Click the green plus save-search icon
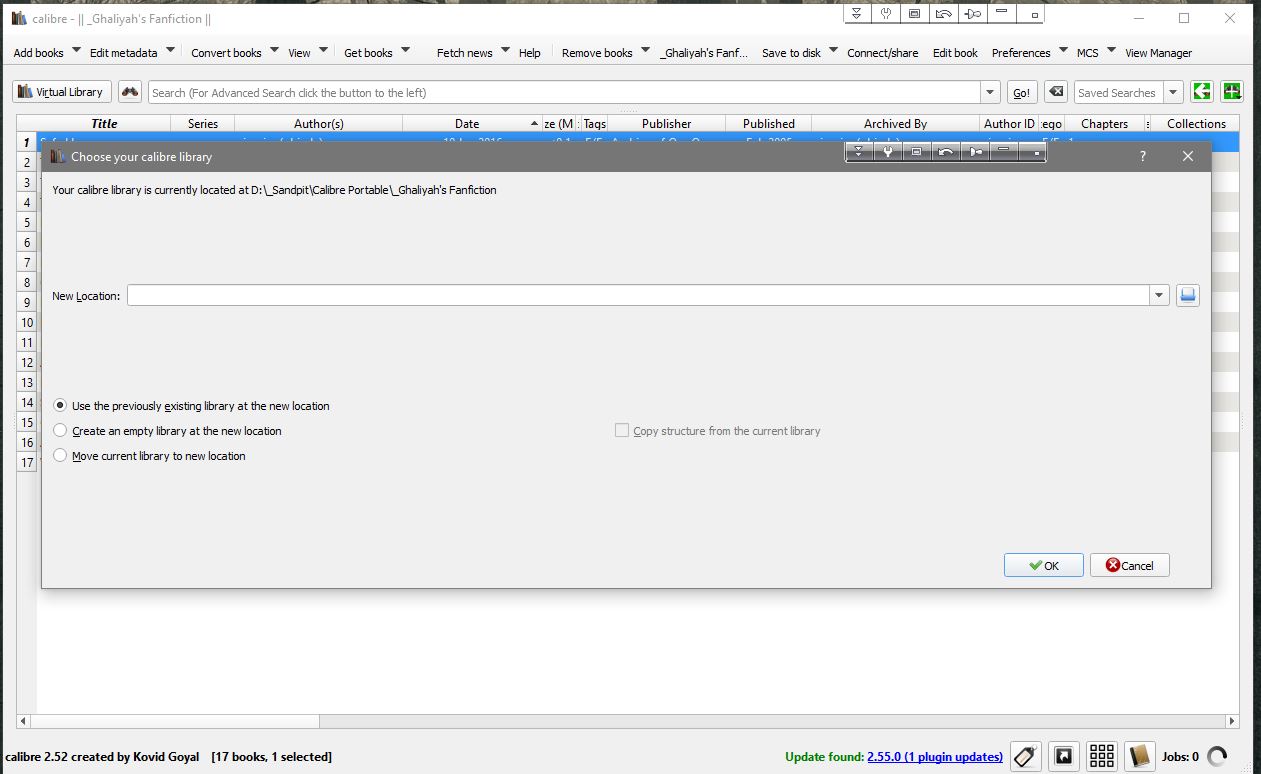 click(x=1232, y=92)
